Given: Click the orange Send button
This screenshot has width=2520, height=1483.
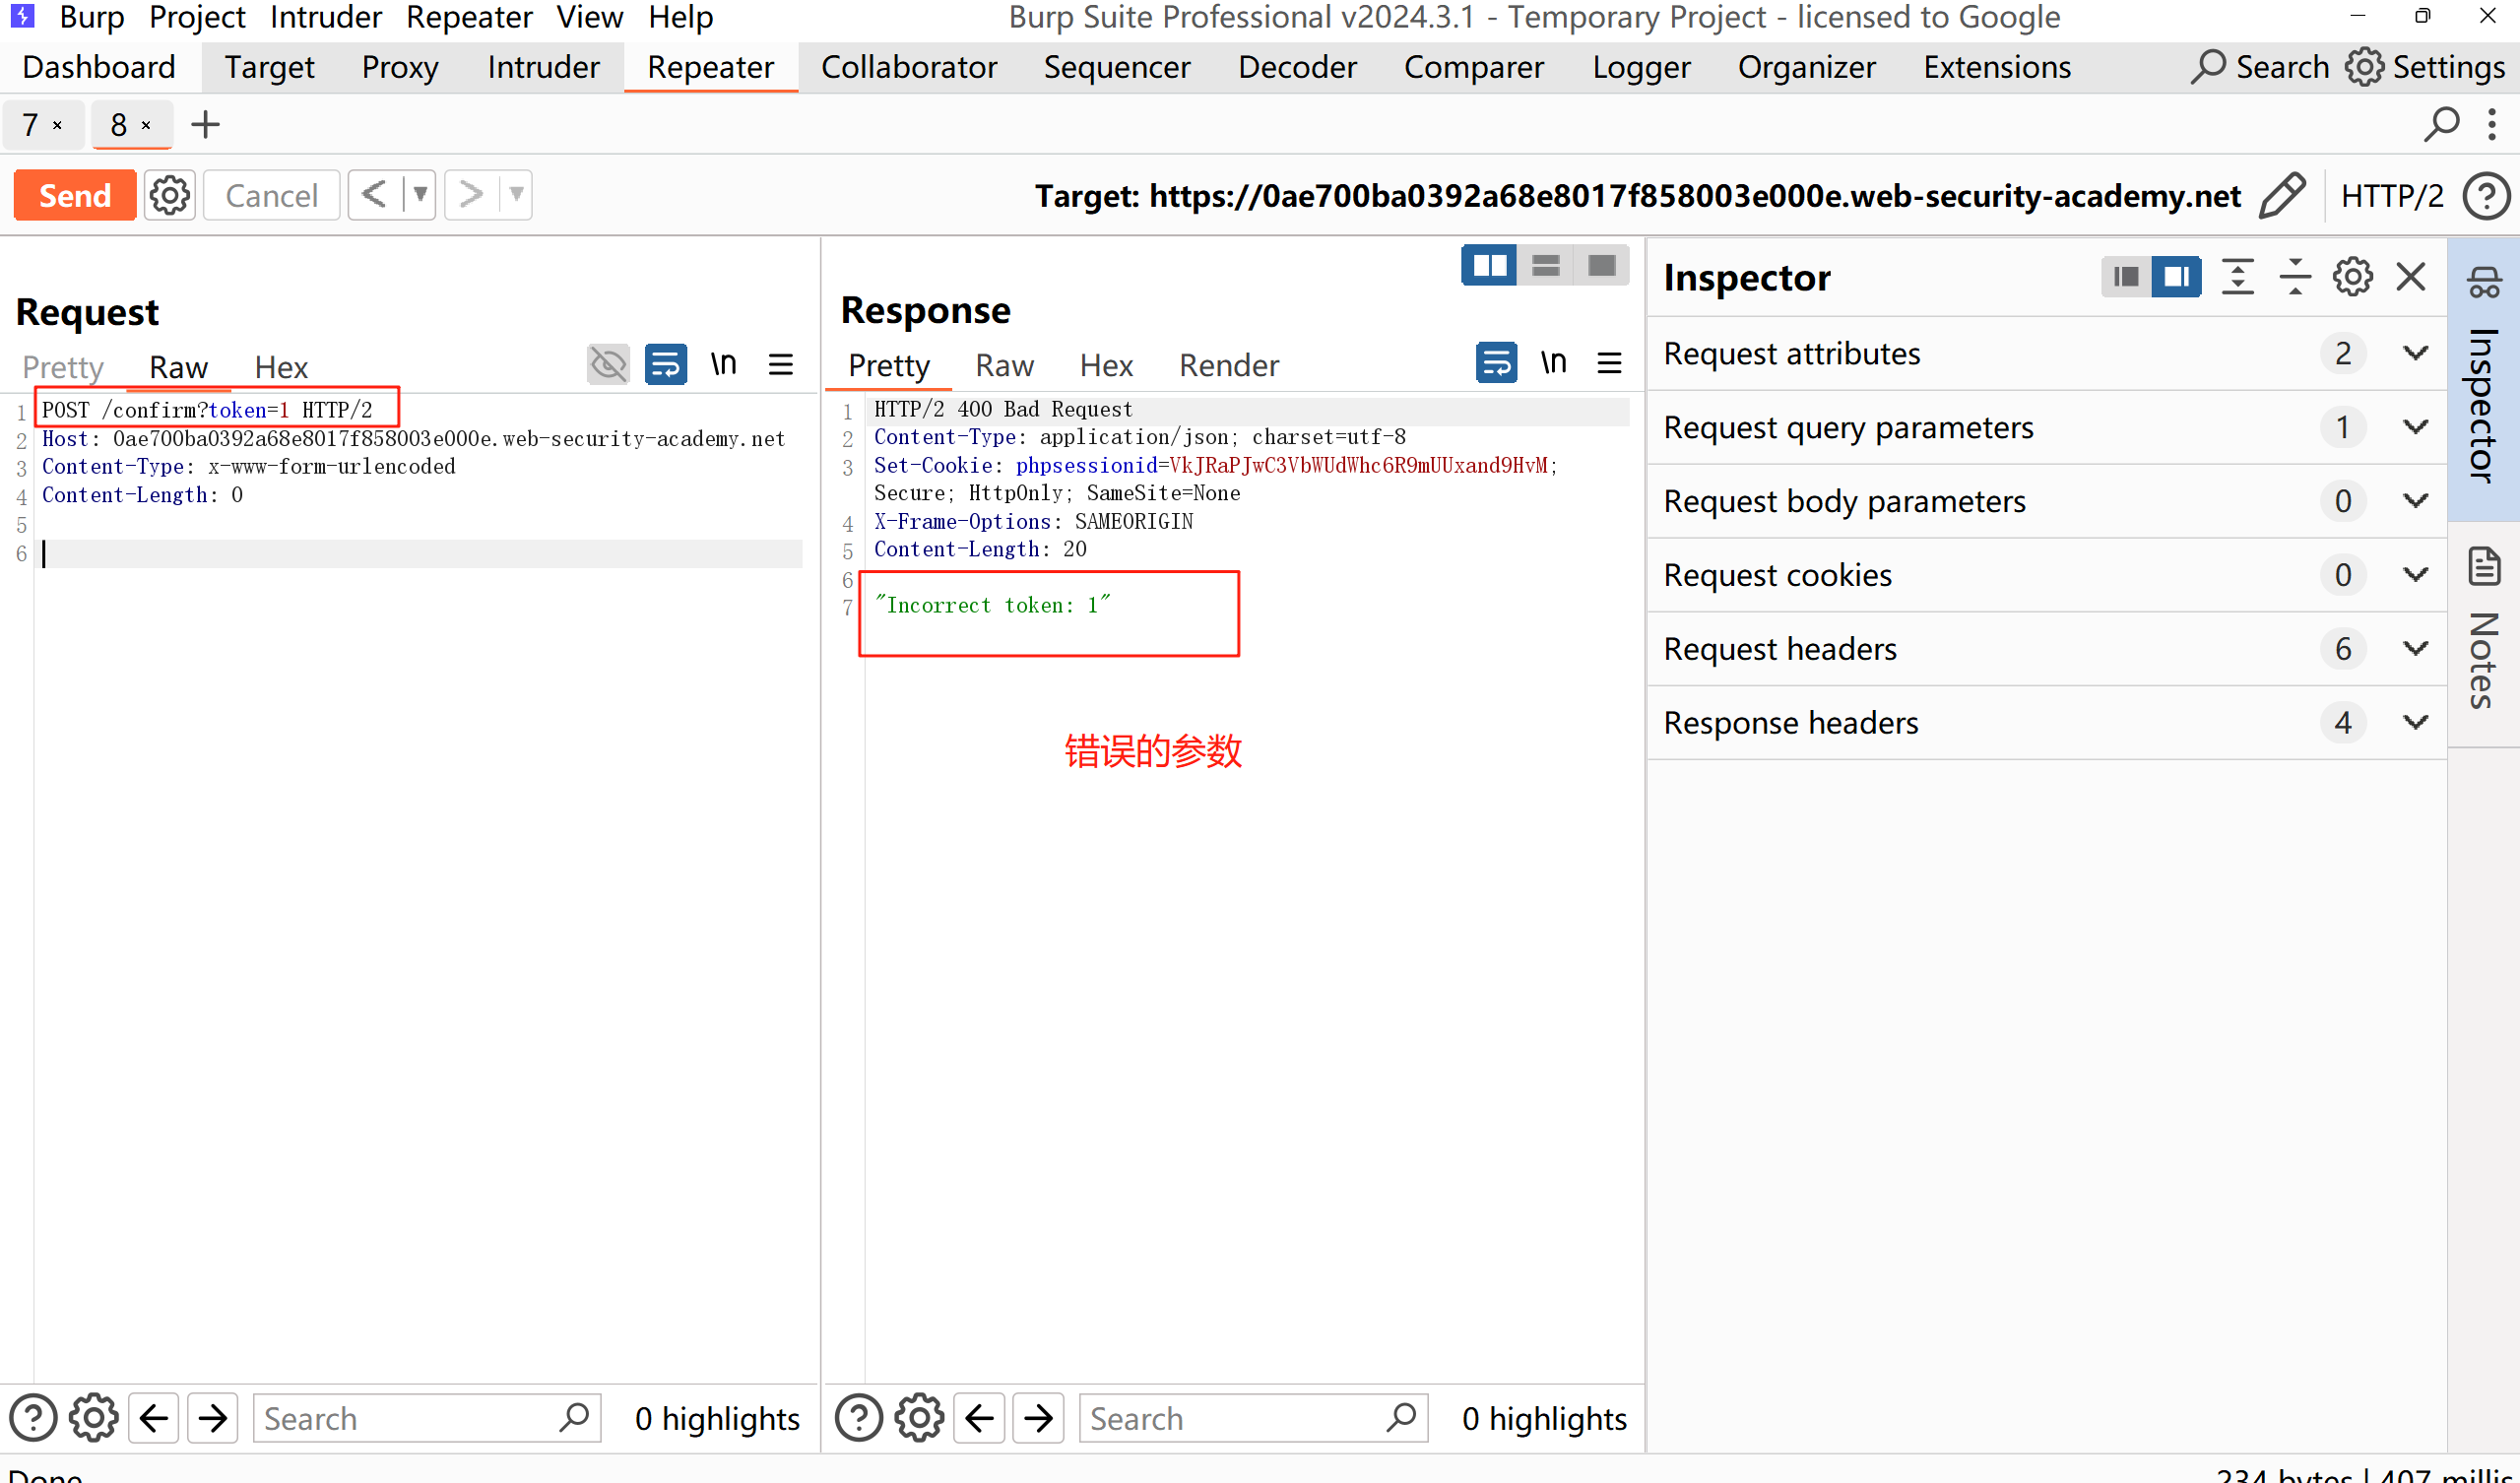Looking at the screenshot, I should pos(75,195).
